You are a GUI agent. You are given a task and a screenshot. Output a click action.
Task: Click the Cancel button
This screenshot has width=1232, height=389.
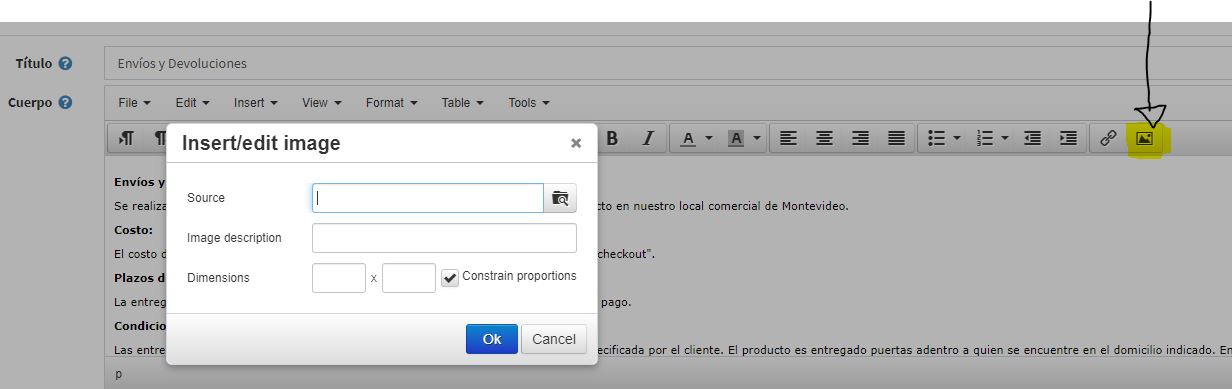[554, 339]
